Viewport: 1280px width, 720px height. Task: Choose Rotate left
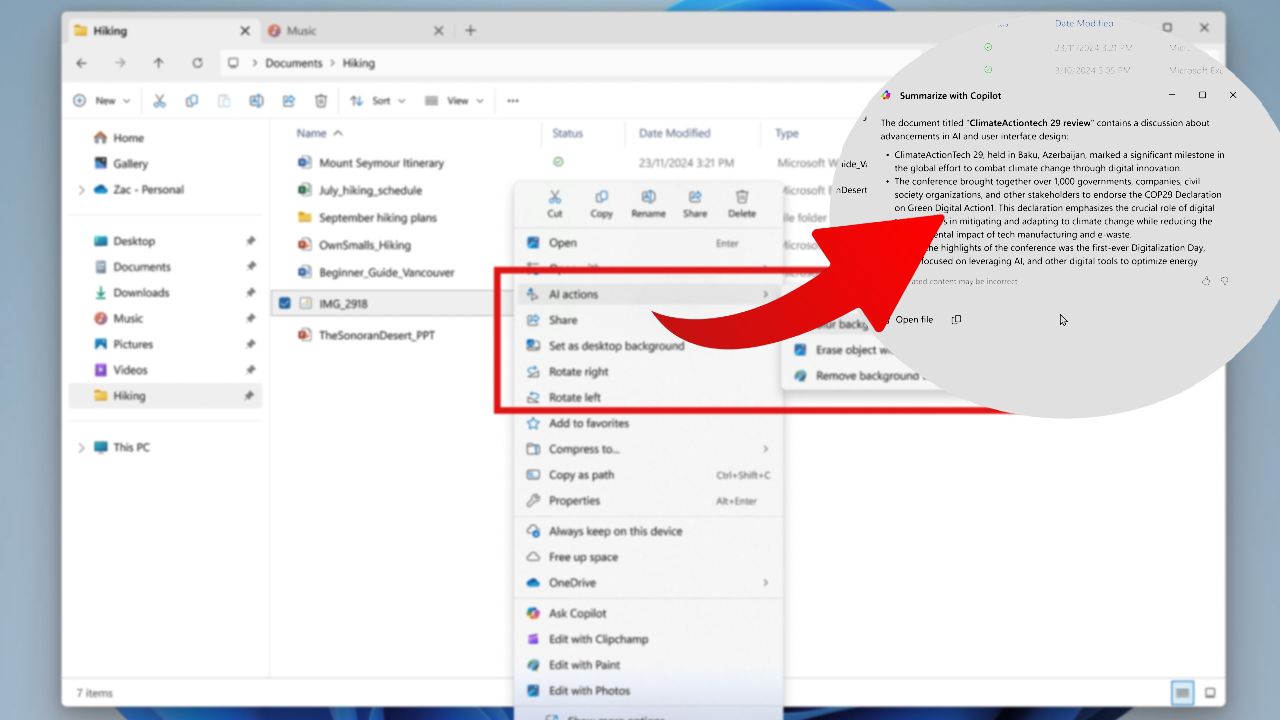click(x=647, y=398)
